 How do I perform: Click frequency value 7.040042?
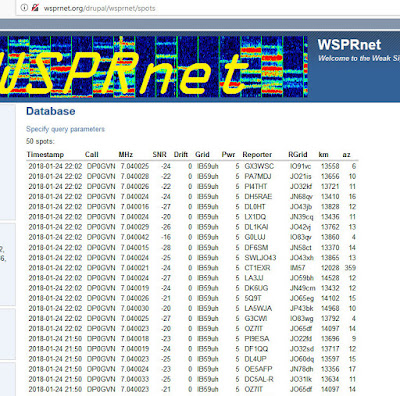coord(135,237)
